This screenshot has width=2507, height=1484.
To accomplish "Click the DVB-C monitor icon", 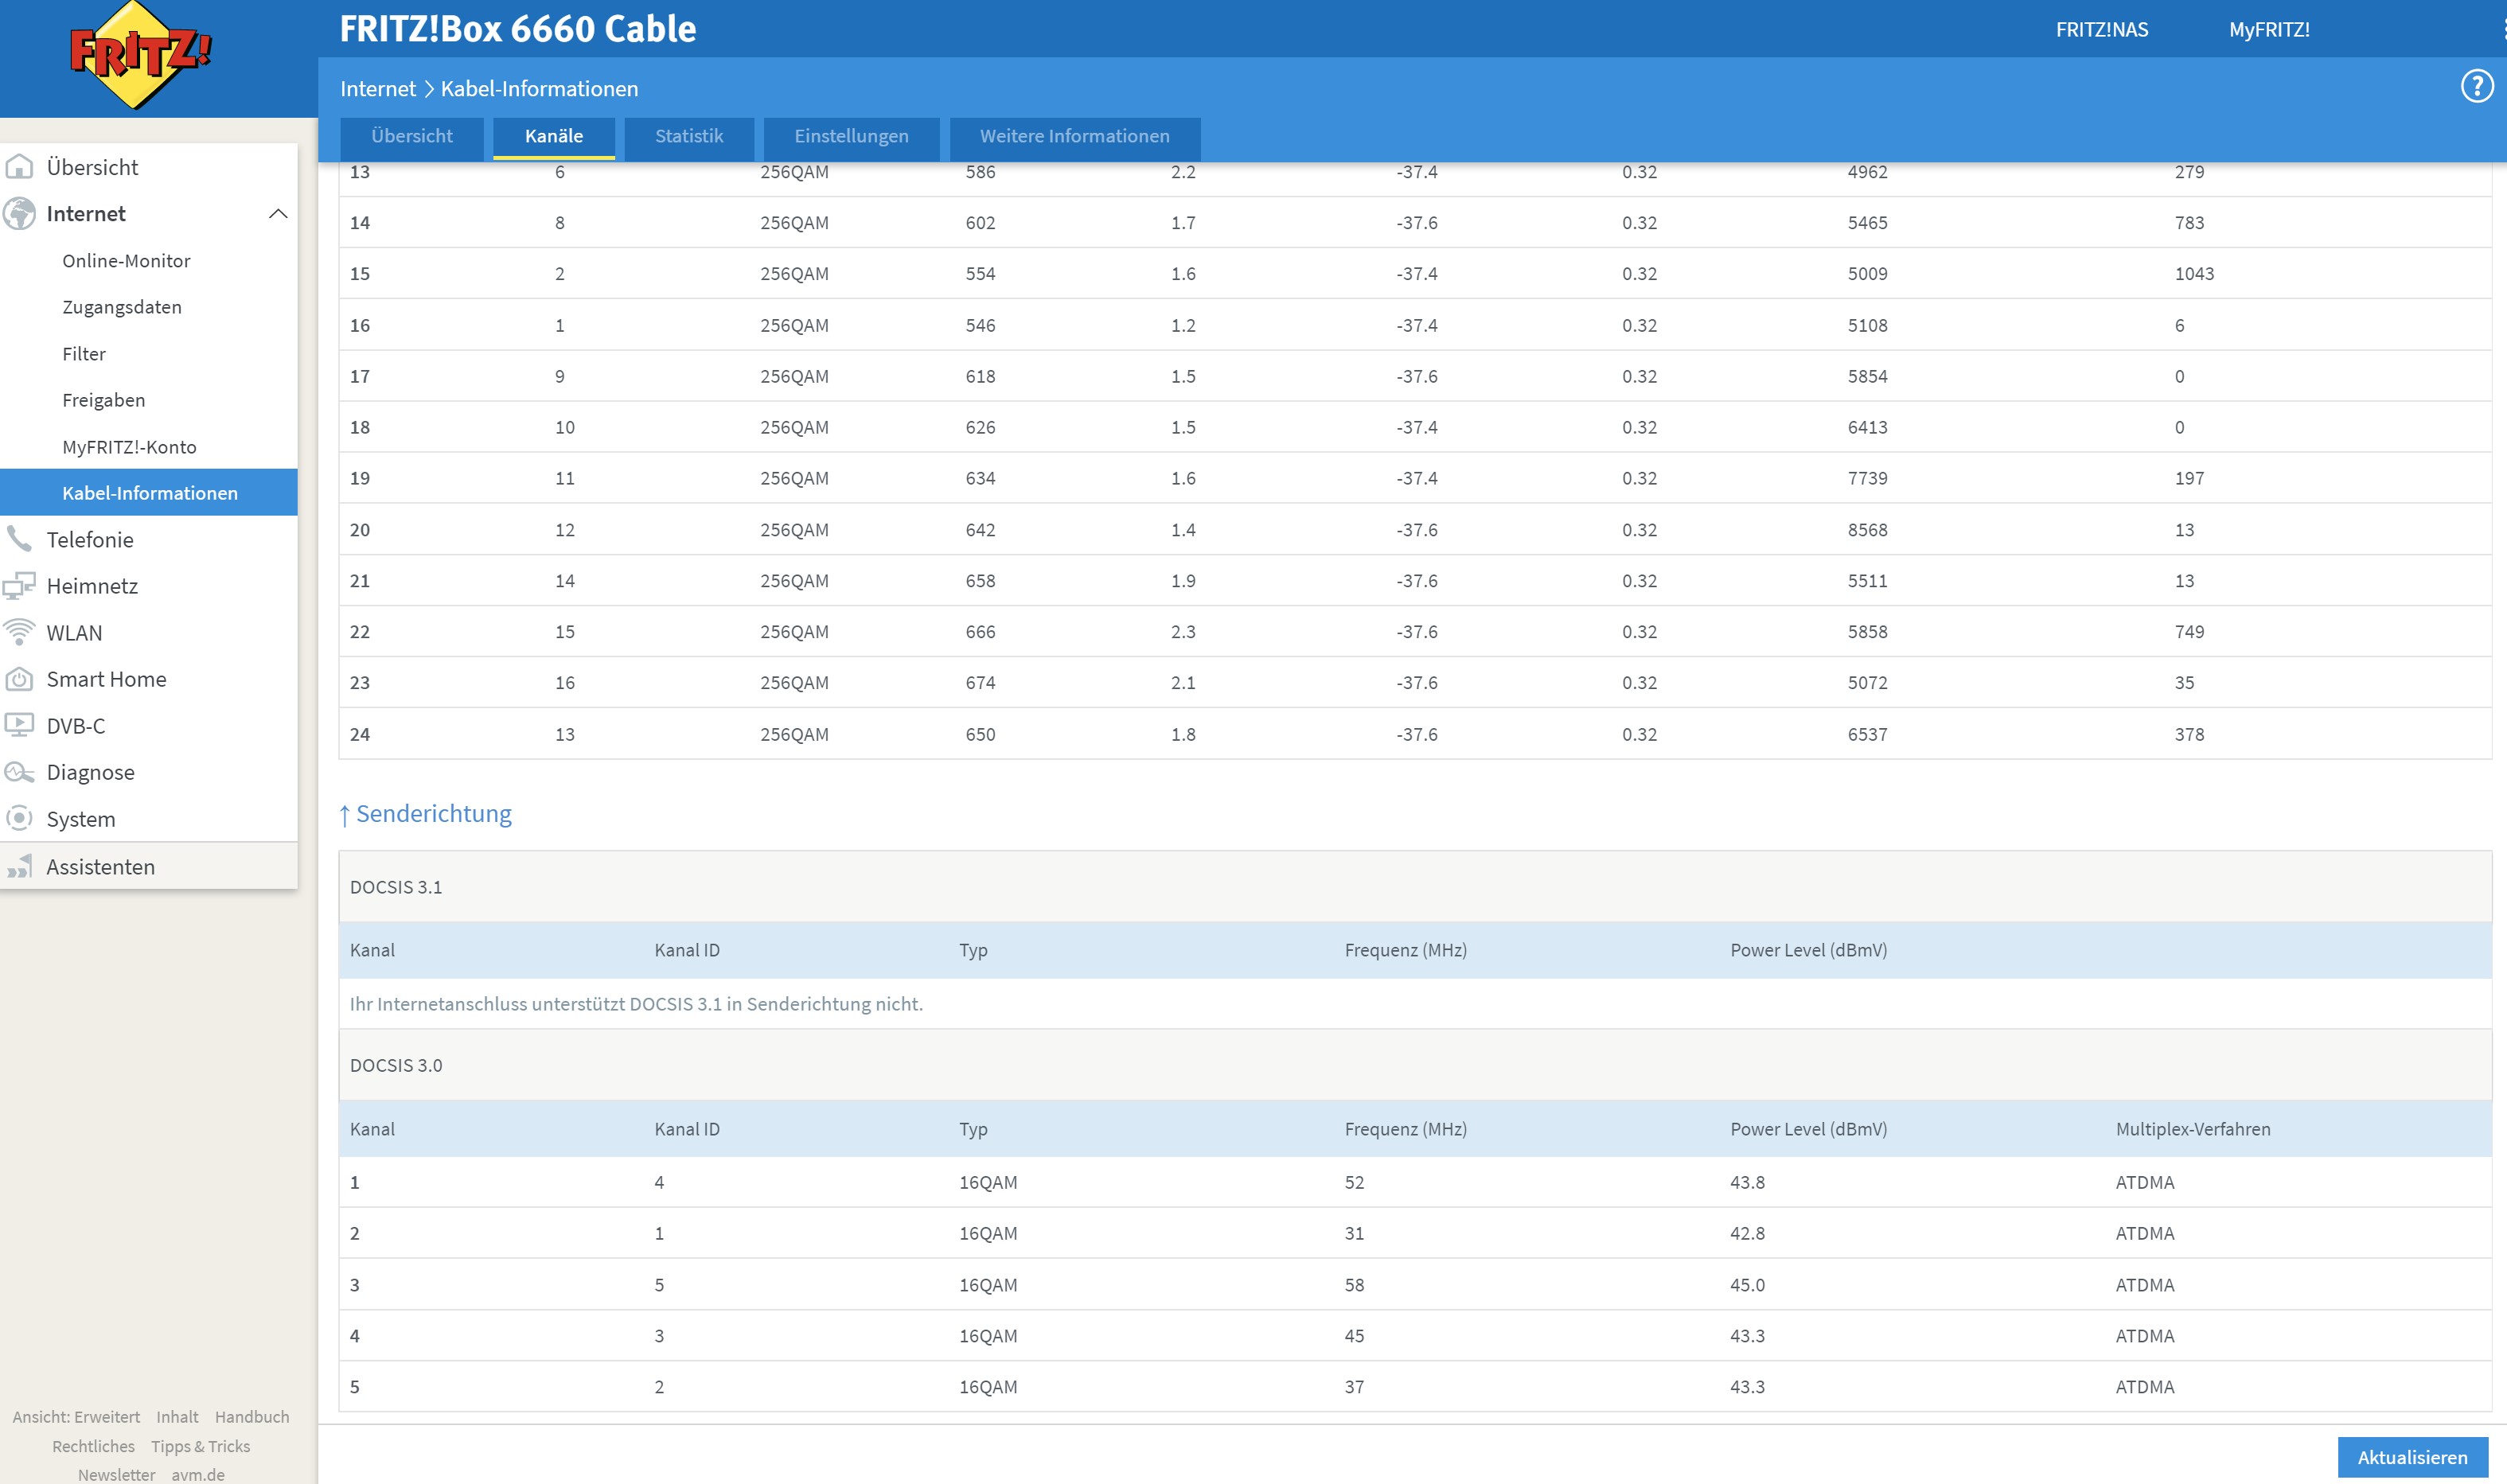I will point(19,725).
